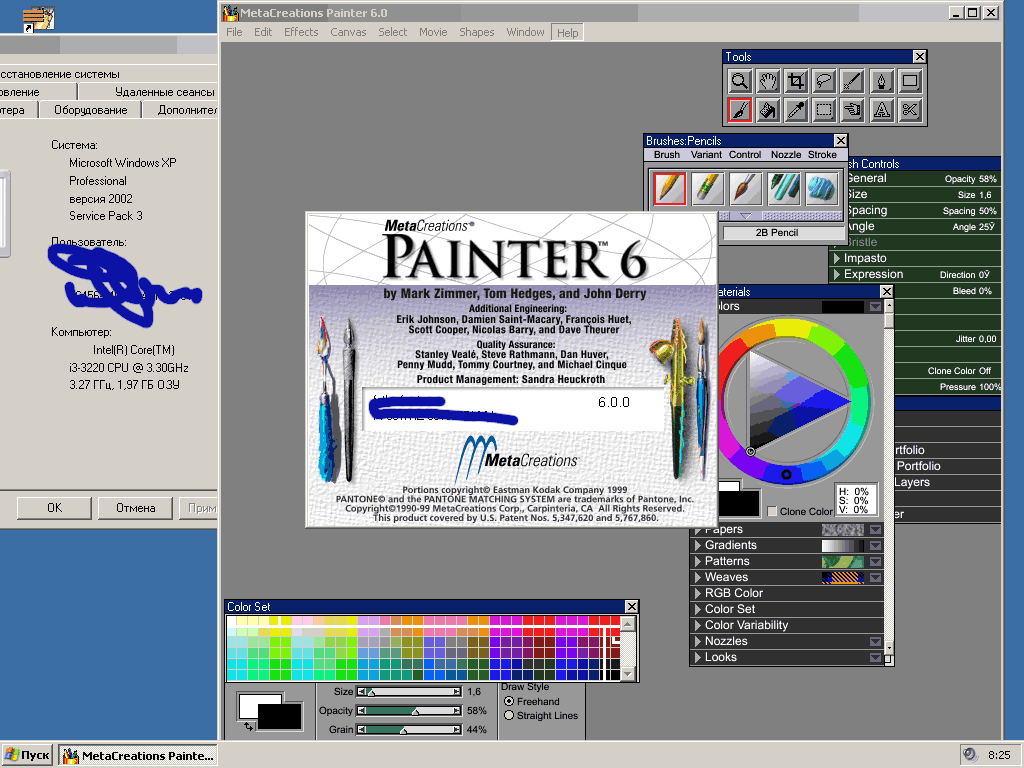Expand the Weaves section arrow
The height and width of the screenshot is (768, 1024).
pos(697,577)
